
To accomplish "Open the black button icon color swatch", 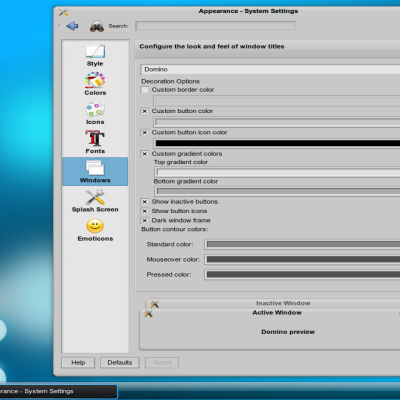I will pyautogui.click(x=277, y=143).
